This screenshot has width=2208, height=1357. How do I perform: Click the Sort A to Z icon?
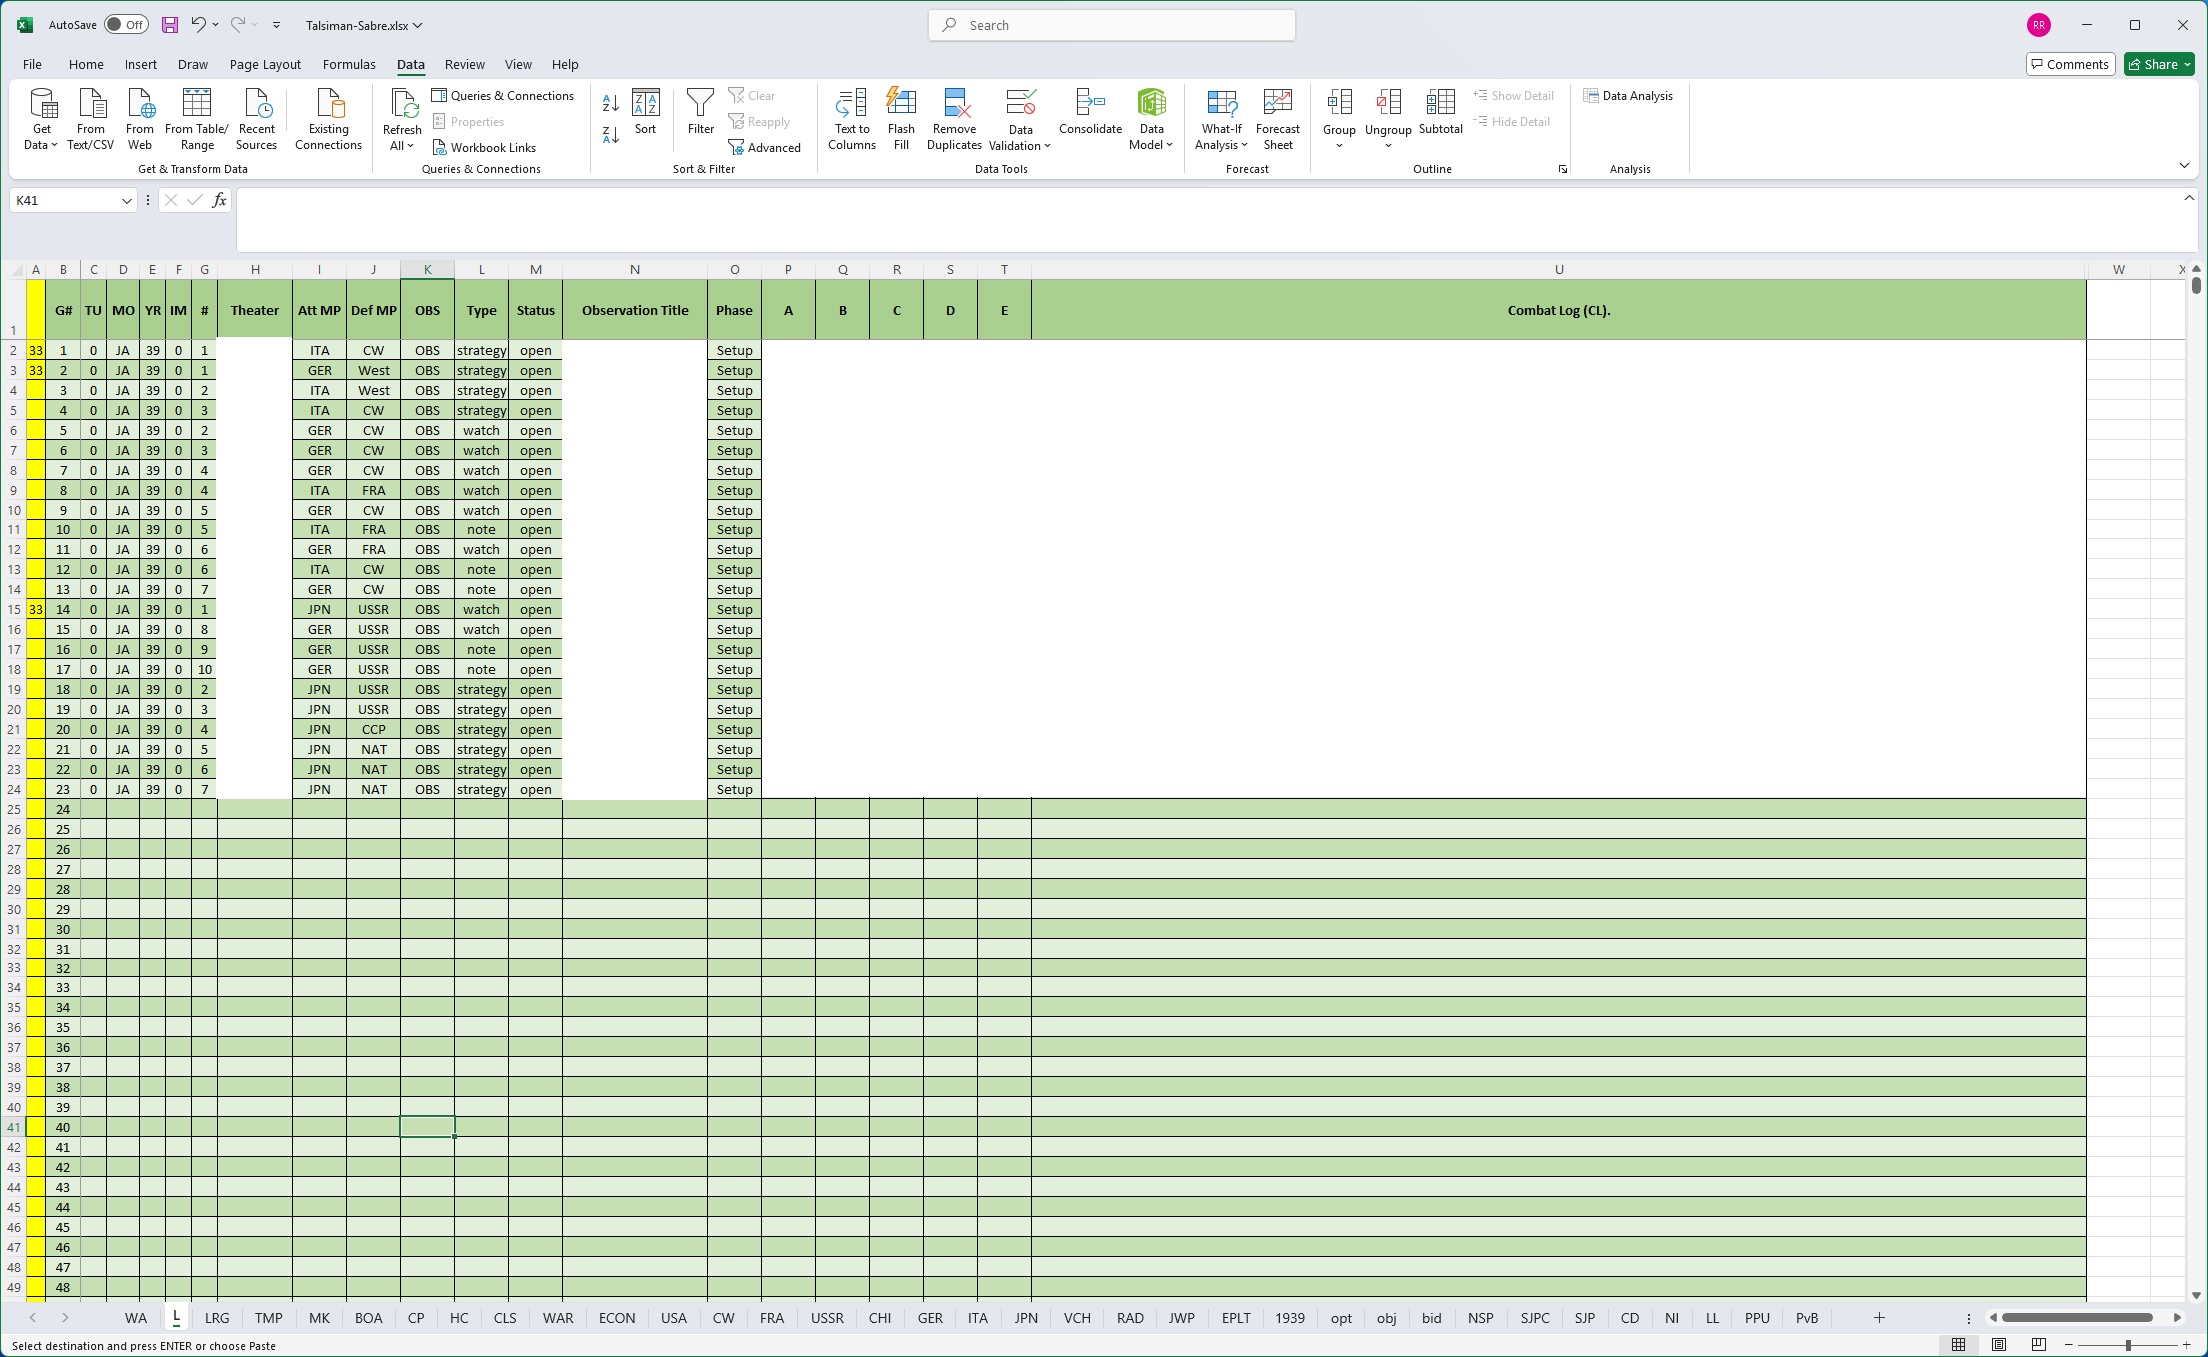[610, 103]
